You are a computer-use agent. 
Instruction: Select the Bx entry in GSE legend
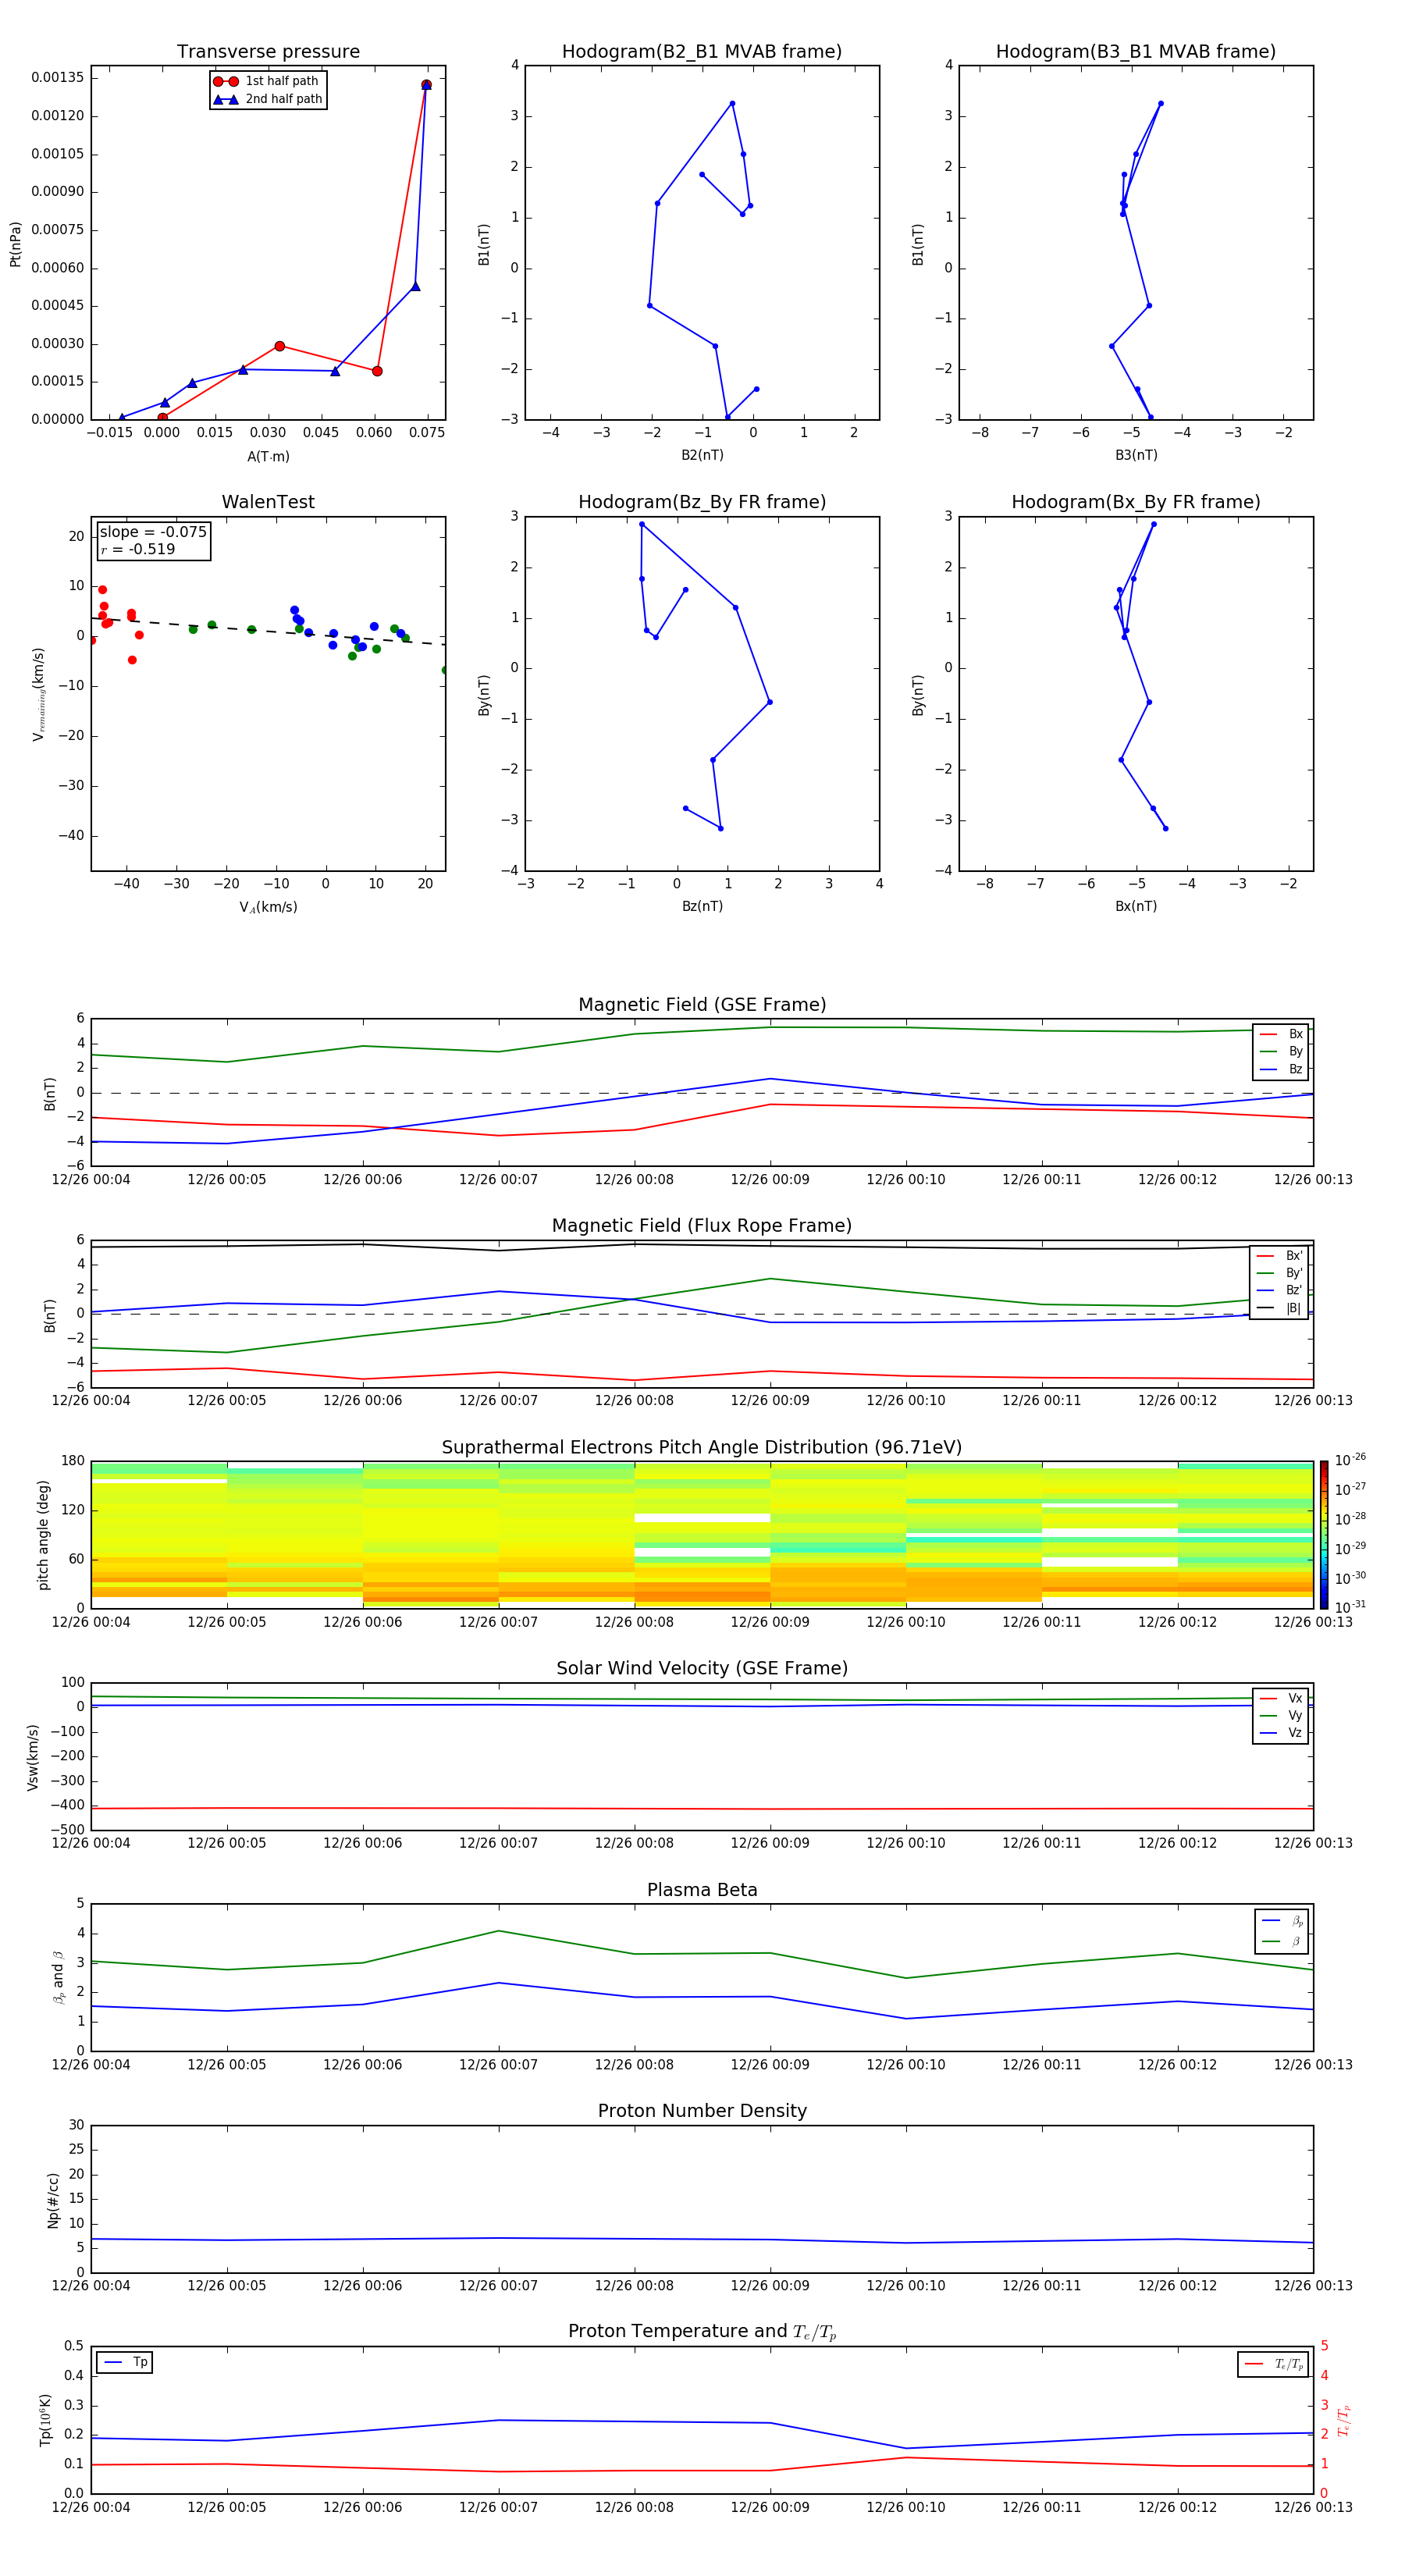(x=1281, y=1034)
